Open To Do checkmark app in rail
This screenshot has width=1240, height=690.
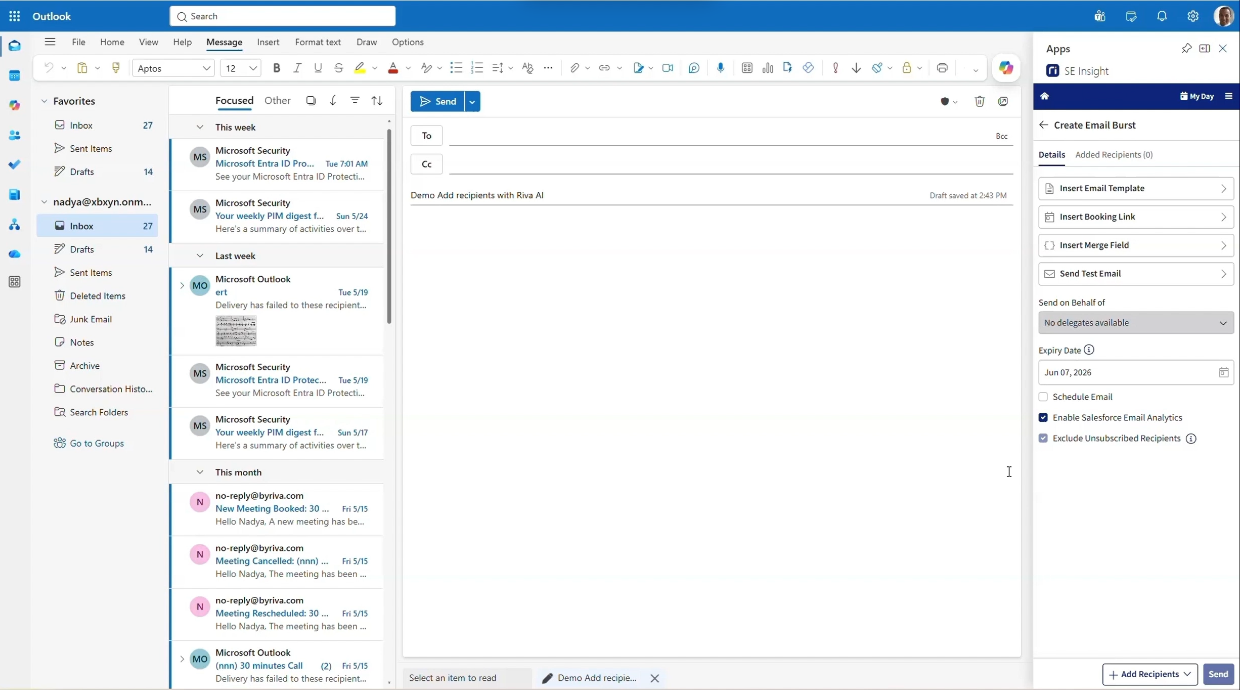14,165
